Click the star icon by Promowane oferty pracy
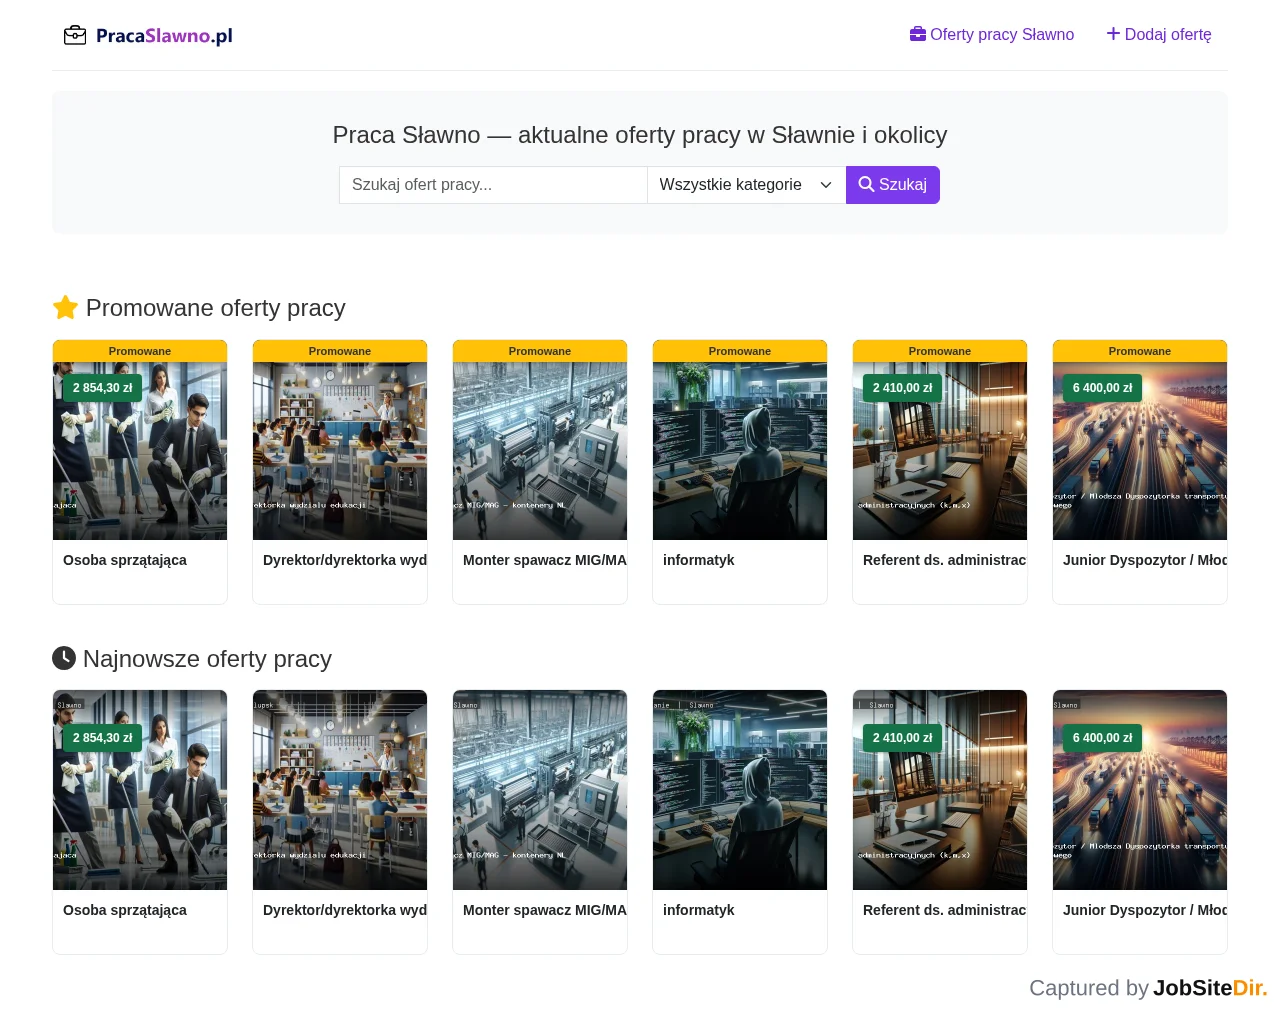 65,308
